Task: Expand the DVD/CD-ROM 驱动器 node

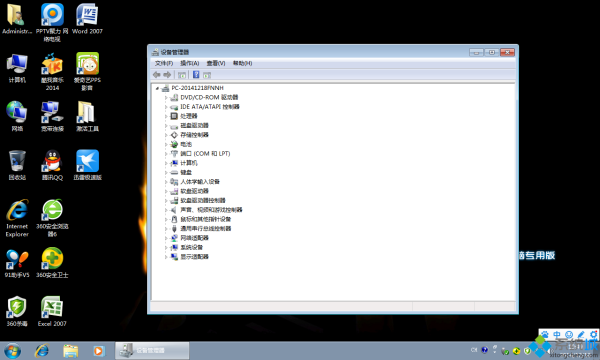Action: pyautogui.click(x=166, y=98)
